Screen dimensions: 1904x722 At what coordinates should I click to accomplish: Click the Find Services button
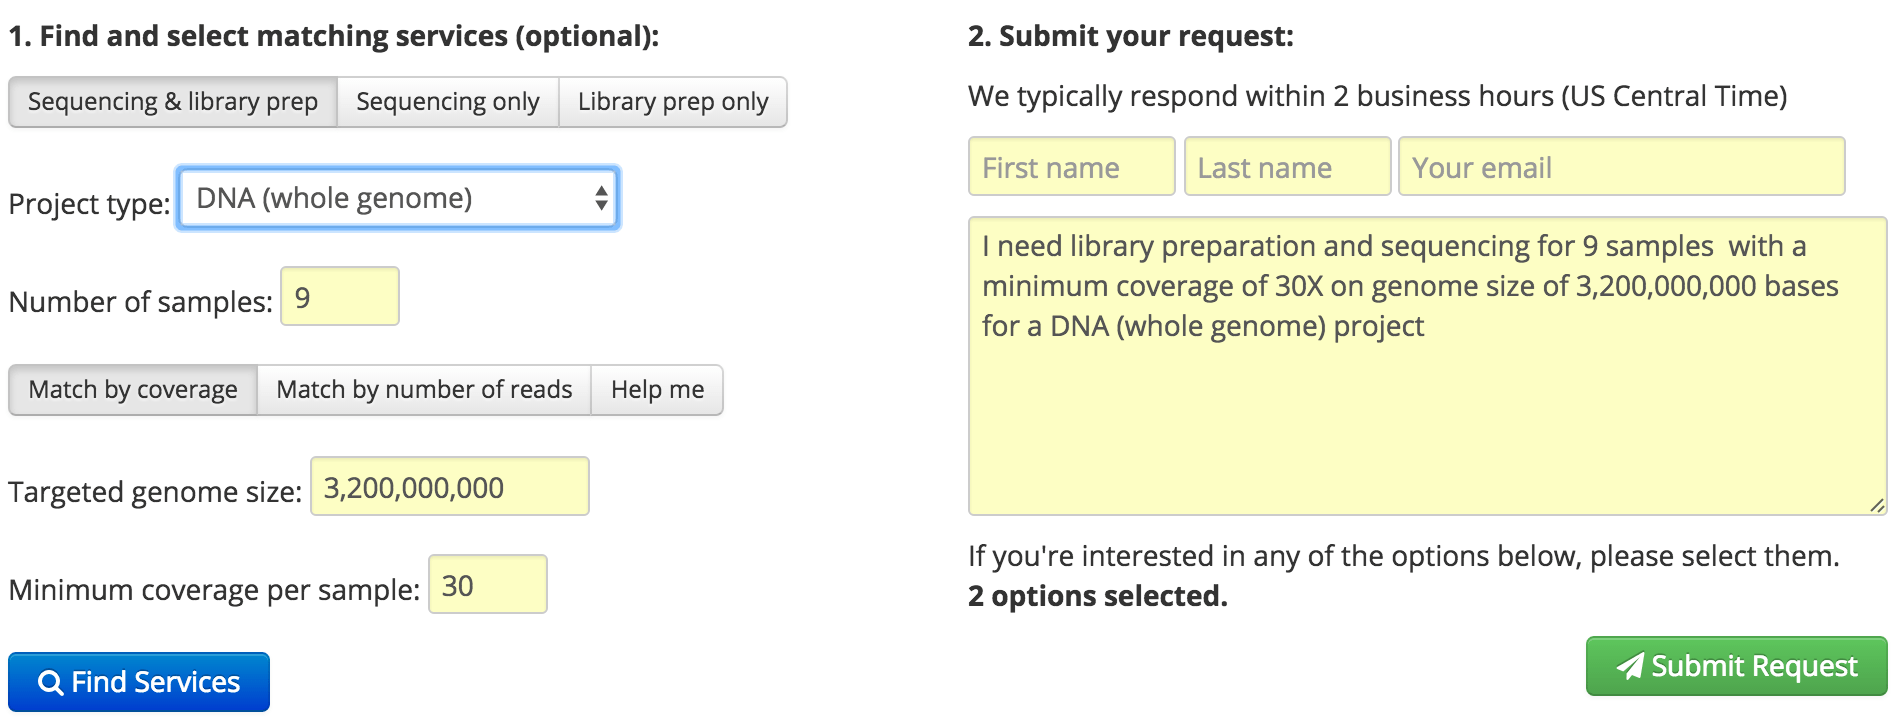(x=138, y=681)
